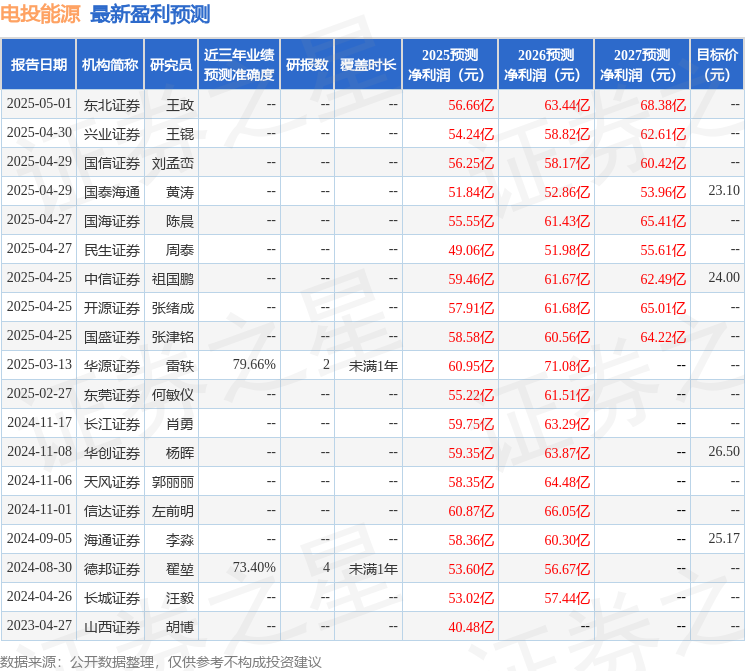Click 59.75亿 profit value
The height and width of the screenshot is (671, 745).
point(471,424)
